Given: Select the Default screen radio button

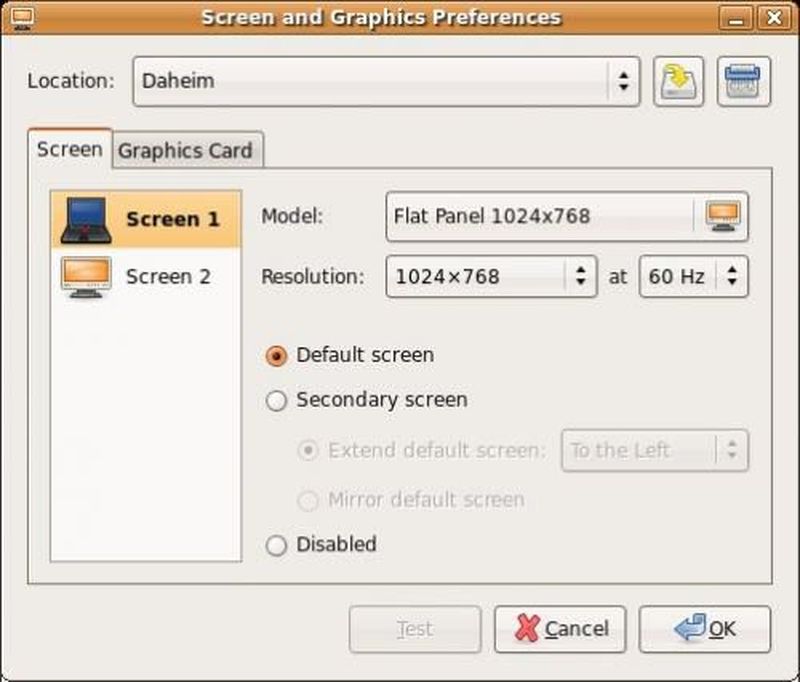Looking at the screenshot, I should point(277,356).
